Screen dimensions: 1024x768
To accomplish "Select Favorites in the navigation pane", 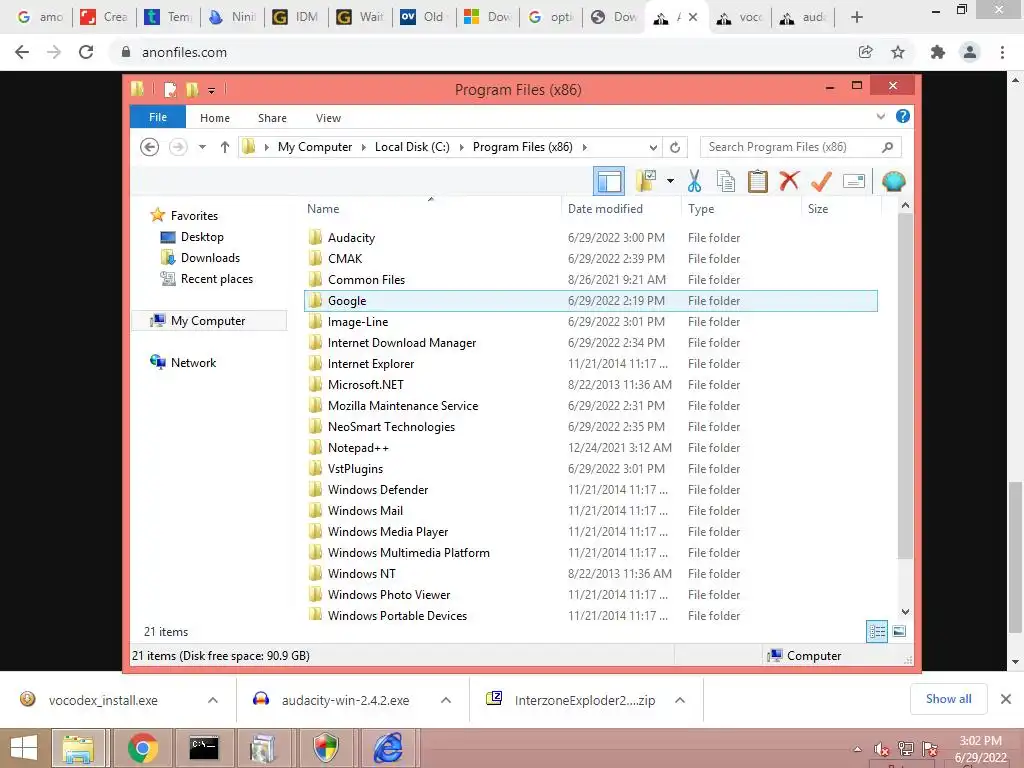I will click(x=194, y=216).
